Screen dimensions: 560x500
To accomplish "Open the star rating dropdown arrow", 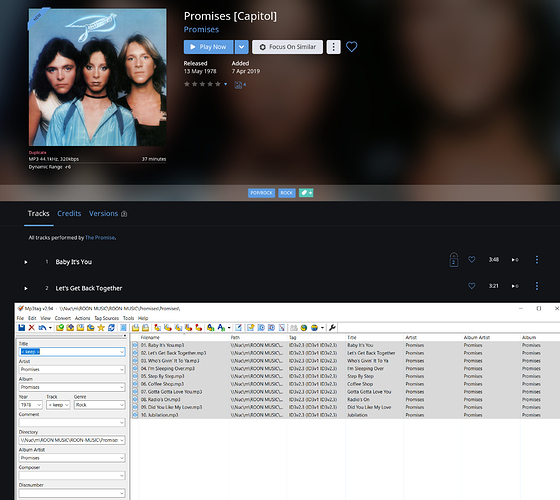I will pyautogui.click(x=225, y=84).
